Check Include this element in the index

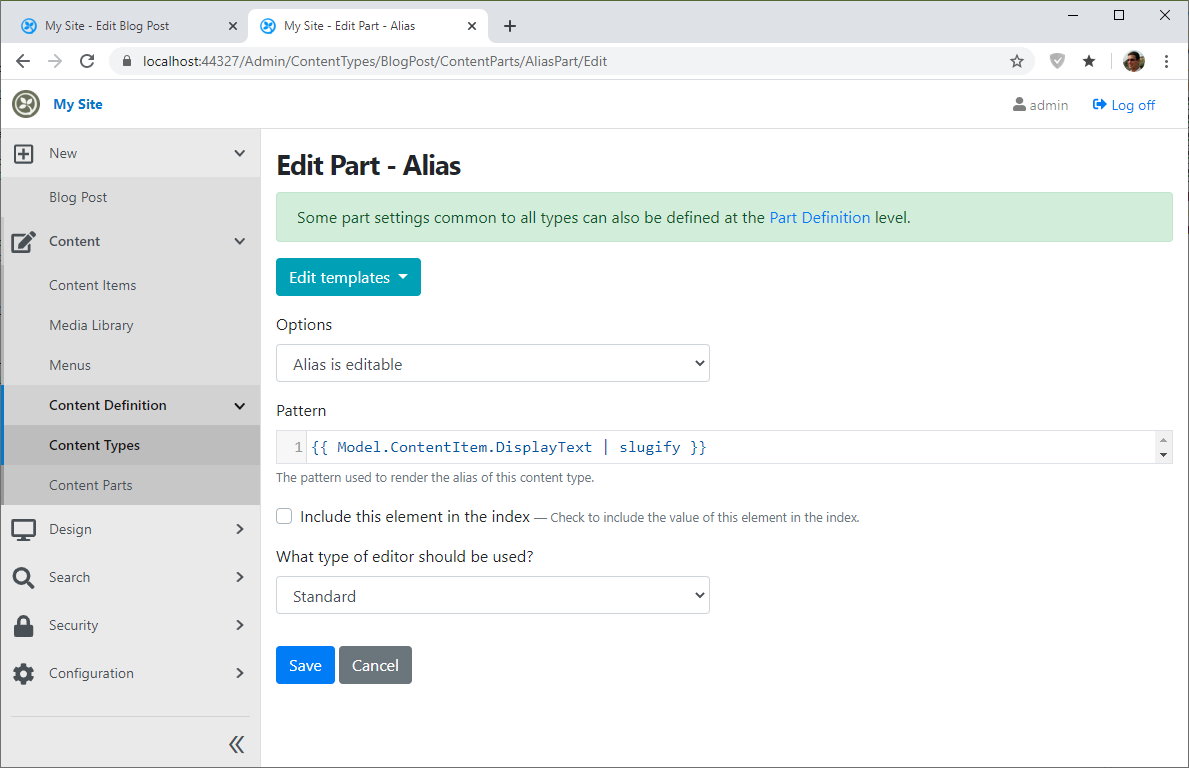284,516
